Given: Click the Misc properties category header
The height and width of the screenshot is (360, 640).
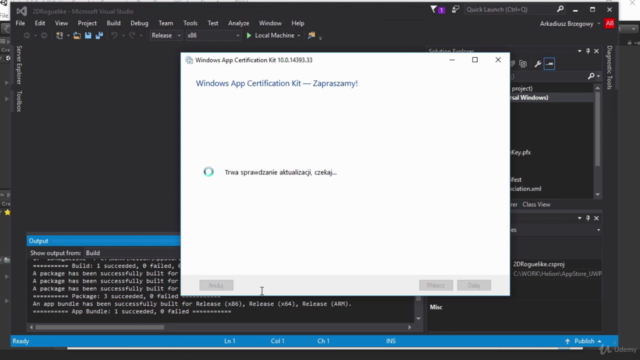Looking at the screenshot, I should pyautogui.click(x=436, y=307).
